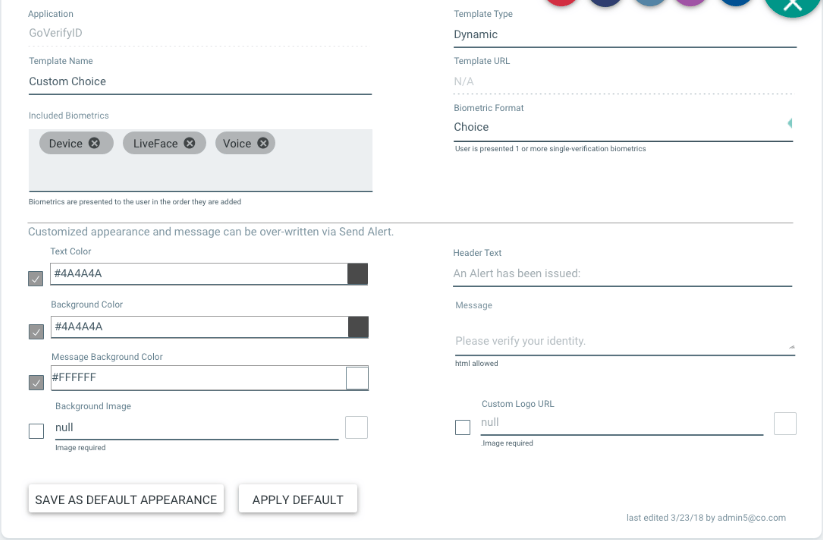This screenshot has width=823, height=540.
Task: Click the purple circle button at top
Action: click(691, 2)
